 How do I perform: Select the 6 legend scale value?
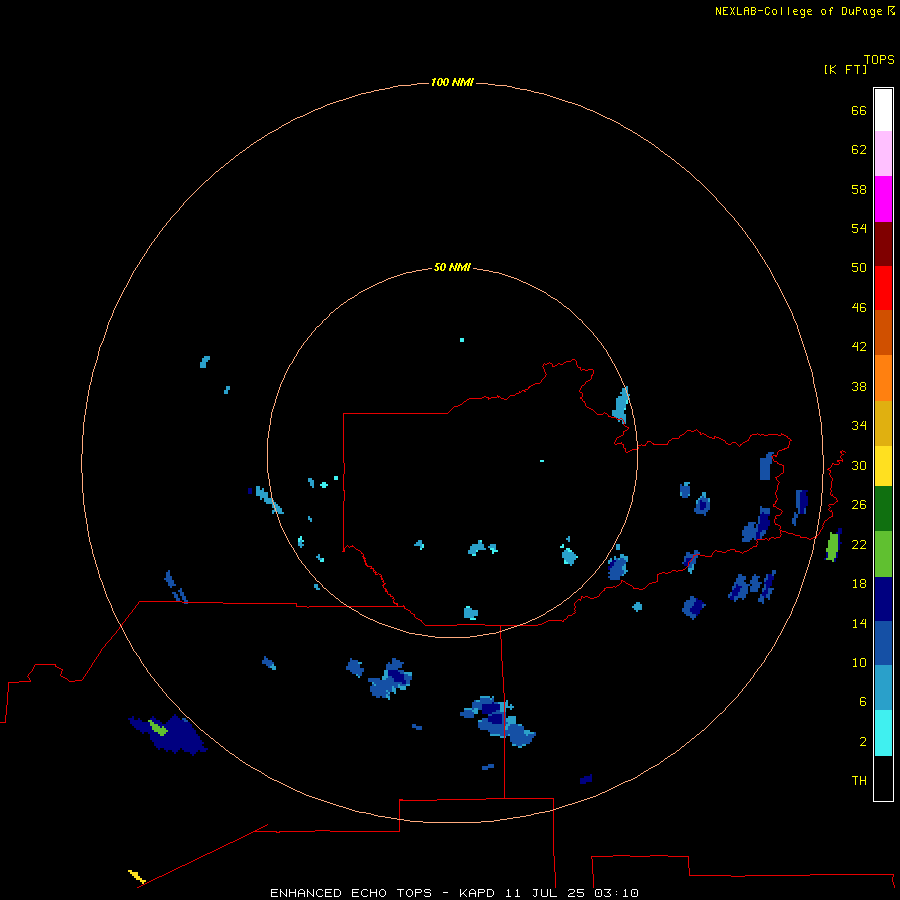coord(862,701)
